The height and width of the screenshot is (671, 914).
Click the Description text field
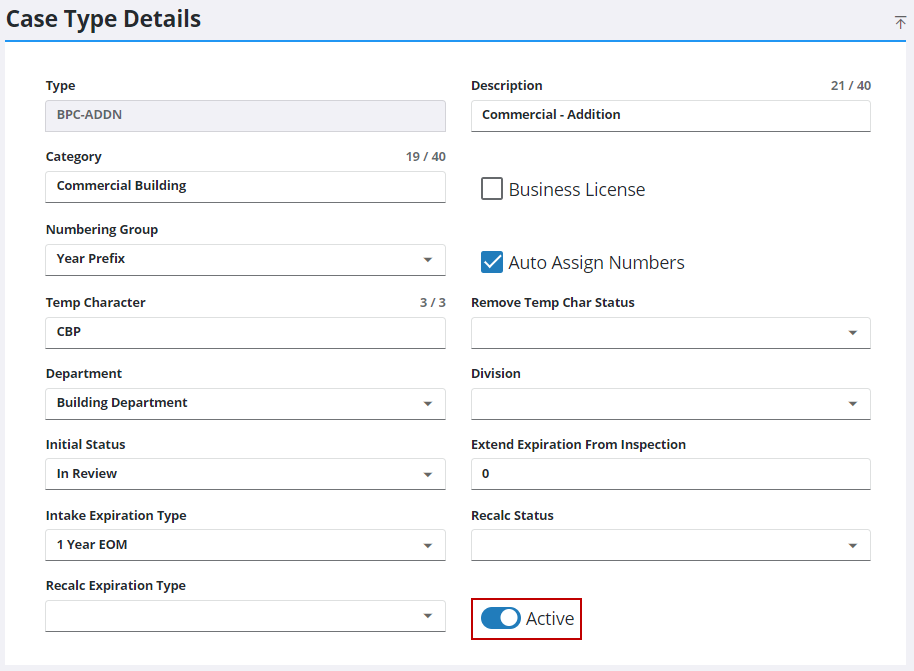(670, 115)
